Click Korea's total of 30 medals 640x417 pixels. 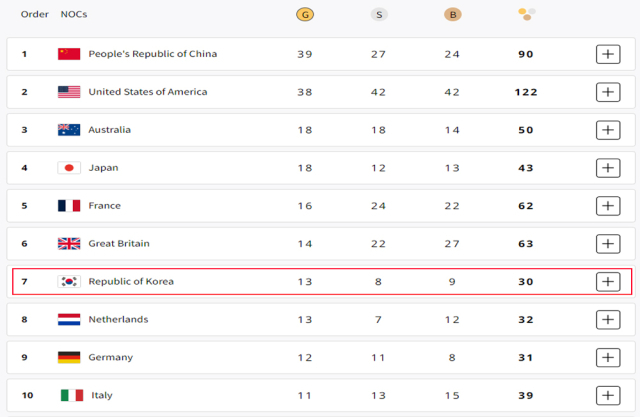pyautogui.click(x=526, y=282)
